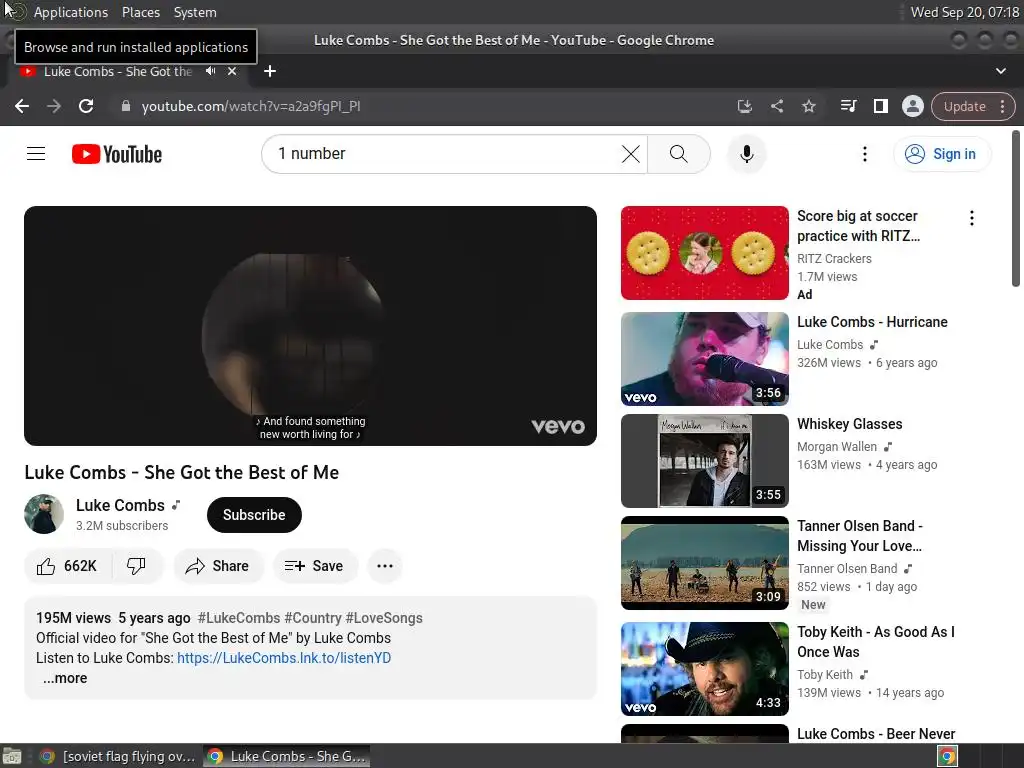The width and height of the screenshot is (1024, 768).
Task: Open Whiskey Glasses video thumbnail
Action: point(705,460)
